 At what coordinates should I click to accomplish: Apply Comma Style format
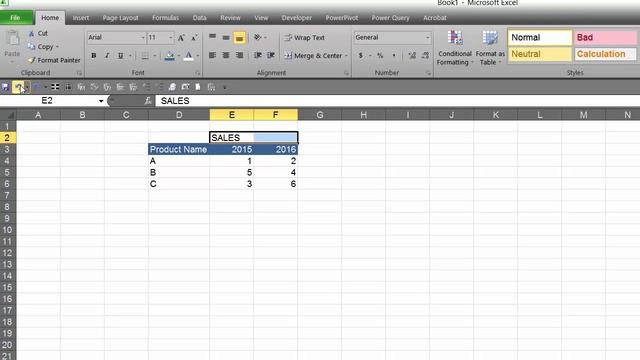tap(394, 55)
